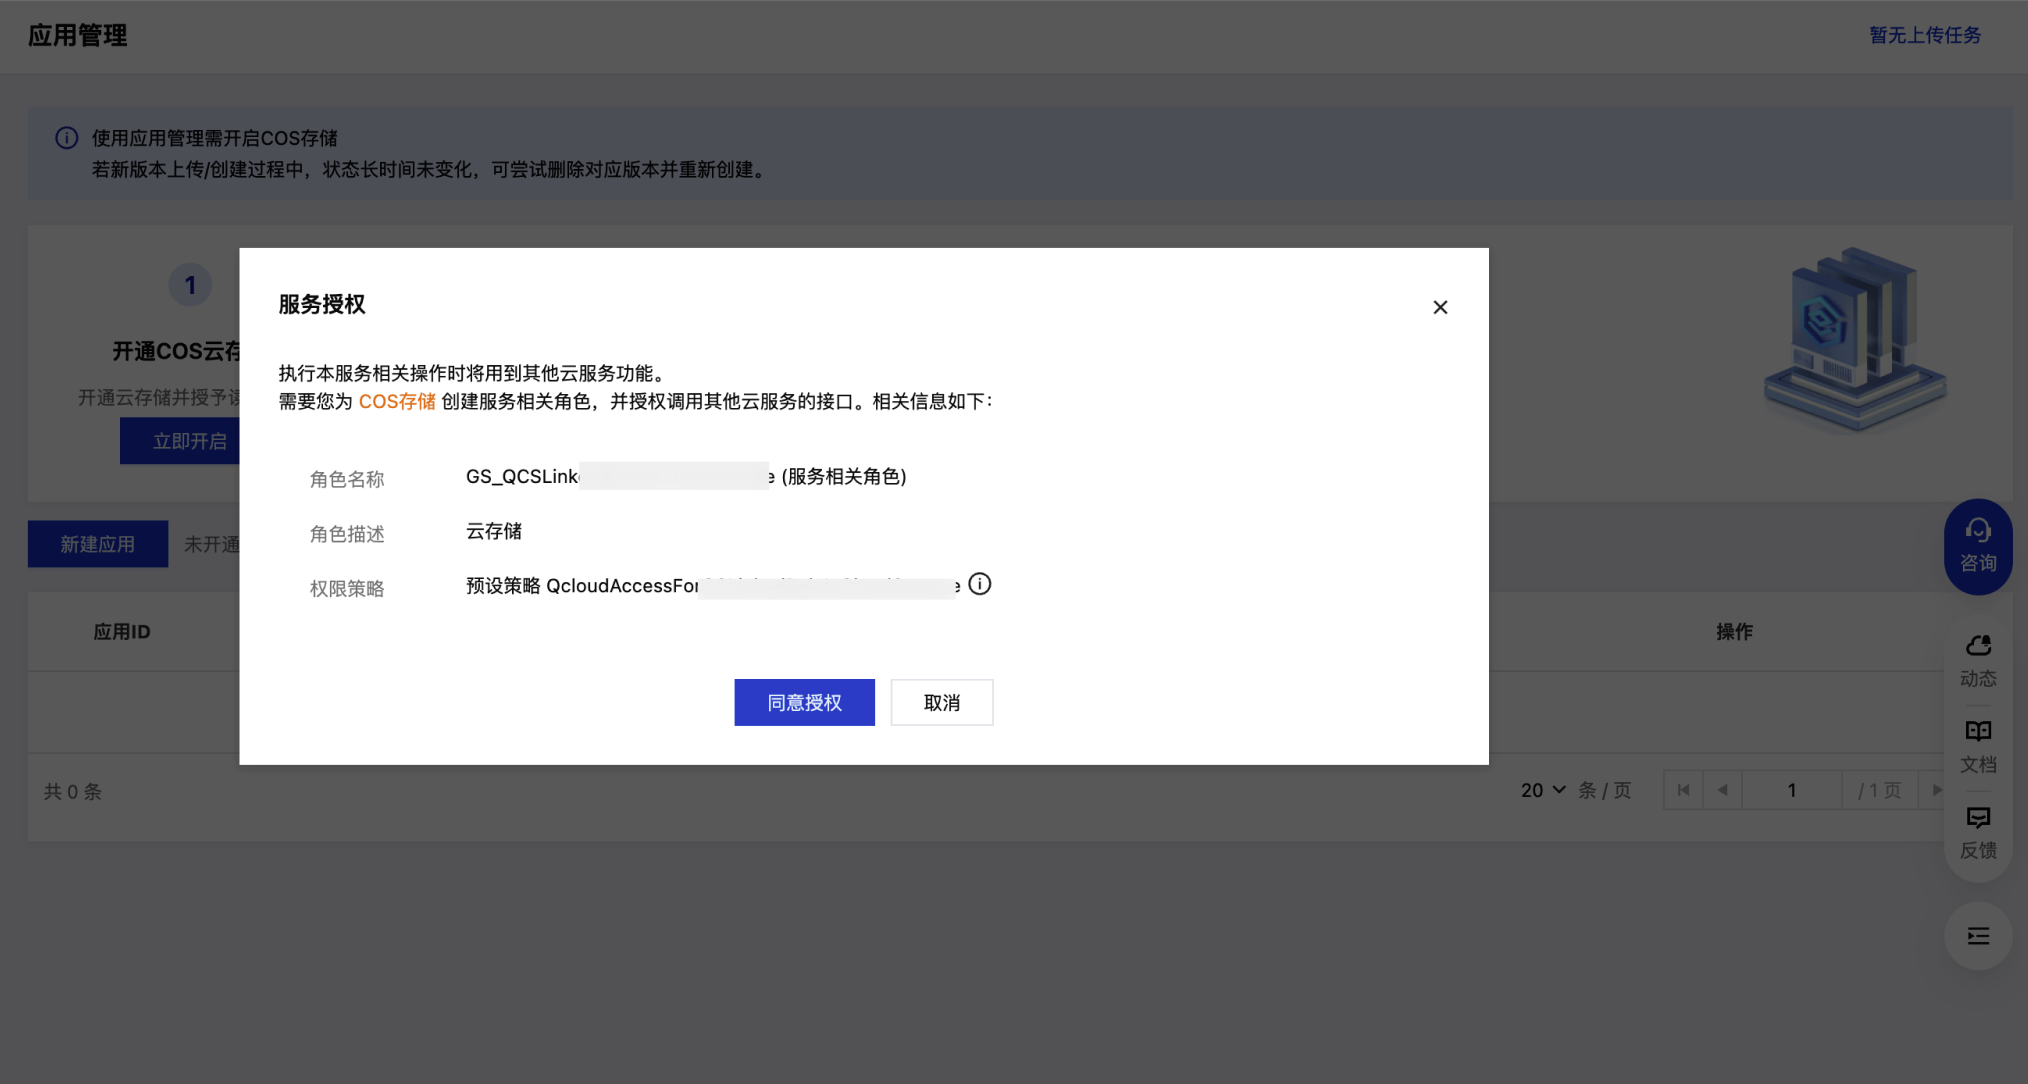This screenshot has width=2028, height=1084.
Task: Click the 取消 button
Action: pos(942,702)
